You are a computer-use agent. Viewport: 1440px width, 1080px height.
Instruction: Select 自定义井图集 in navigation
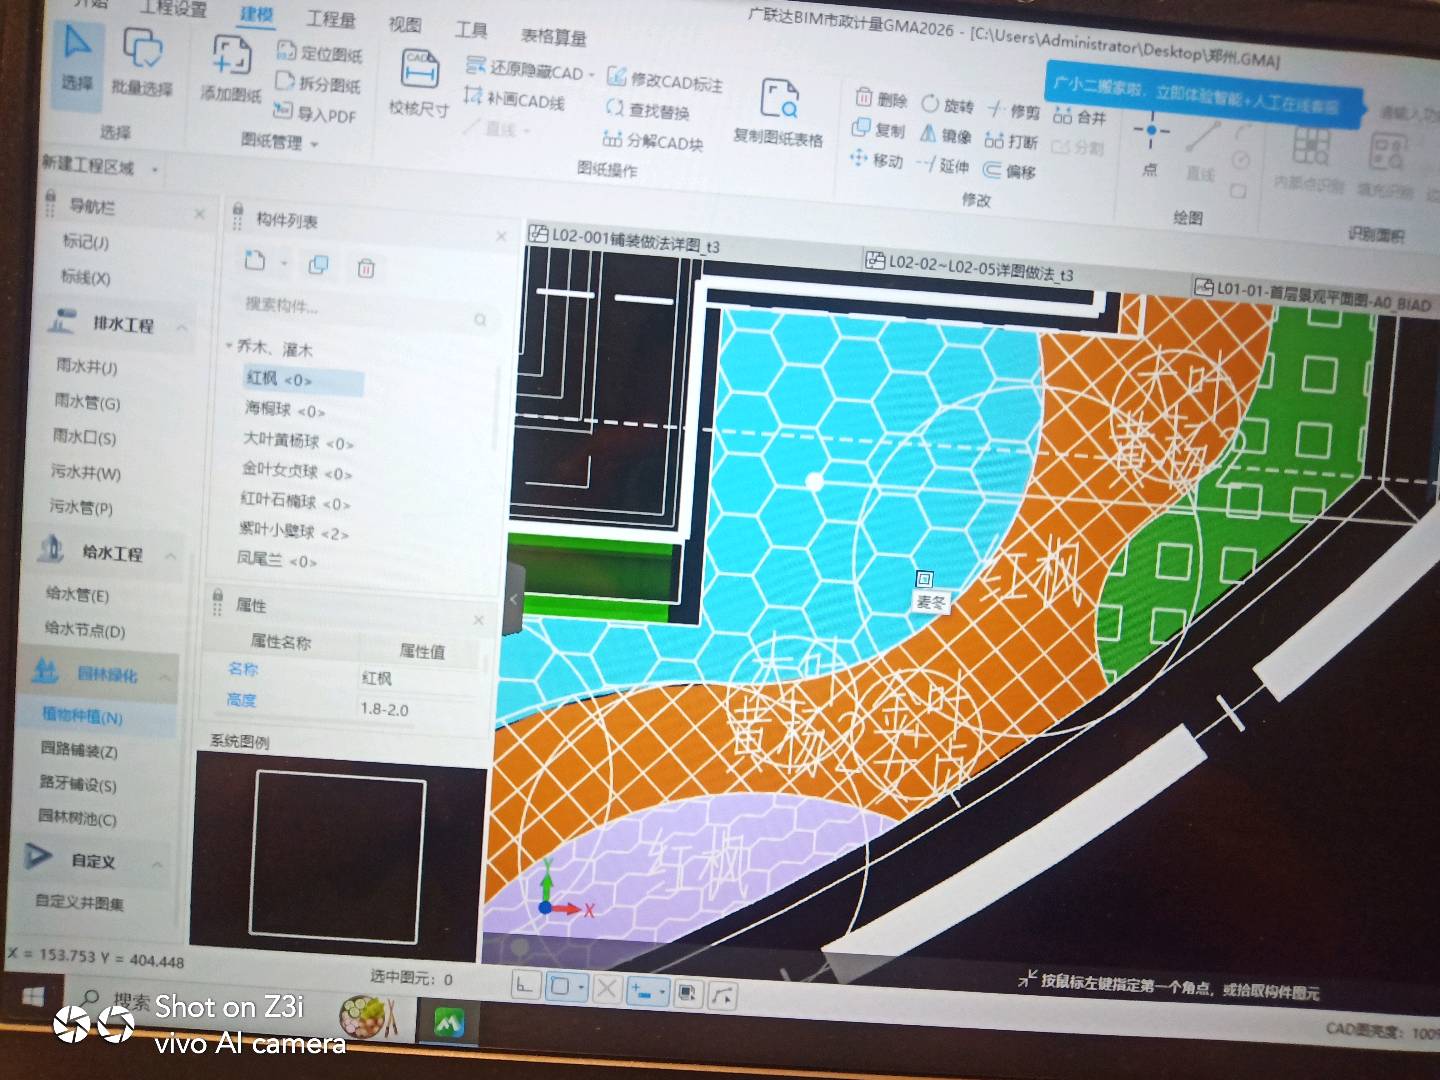[79, 902]
